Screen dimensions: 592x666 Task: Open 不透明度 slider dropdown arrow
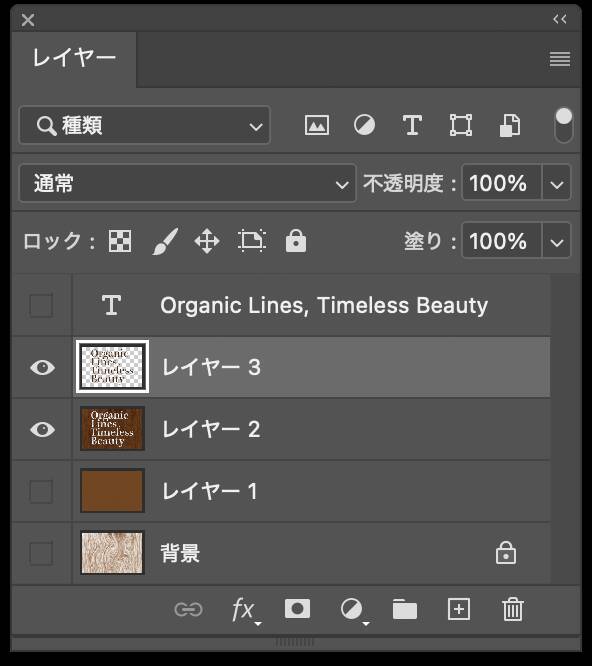(556, 183)
